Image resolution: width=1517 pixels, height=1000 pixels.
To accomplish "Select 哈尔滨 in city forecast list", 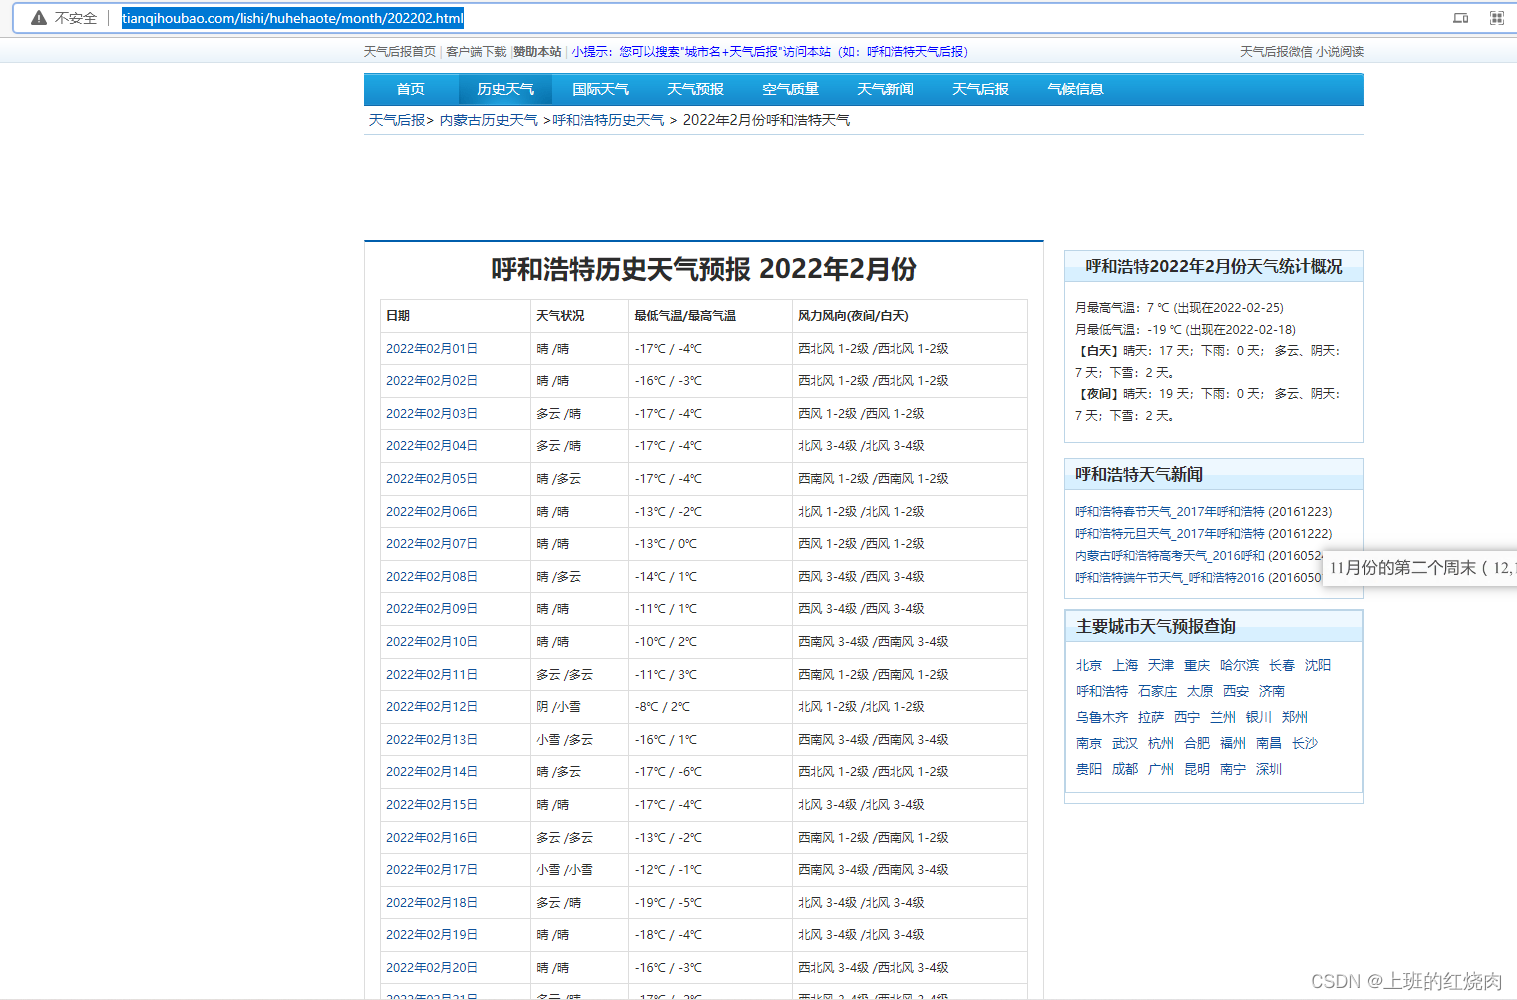I will pyautogui.click(x=1240, y=665).
